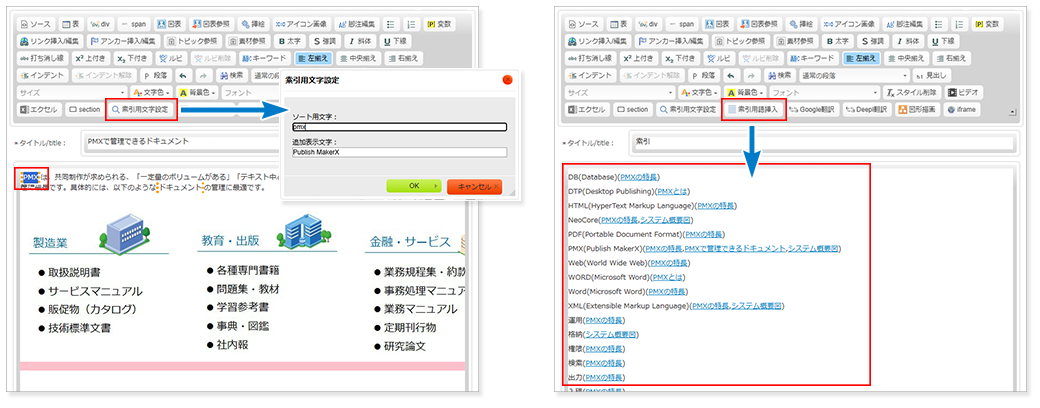This screenshot has width=1040, height=408.
Task: Click 索引用語挿入 button in the 索引 editor toolbar
Action: 754,109
